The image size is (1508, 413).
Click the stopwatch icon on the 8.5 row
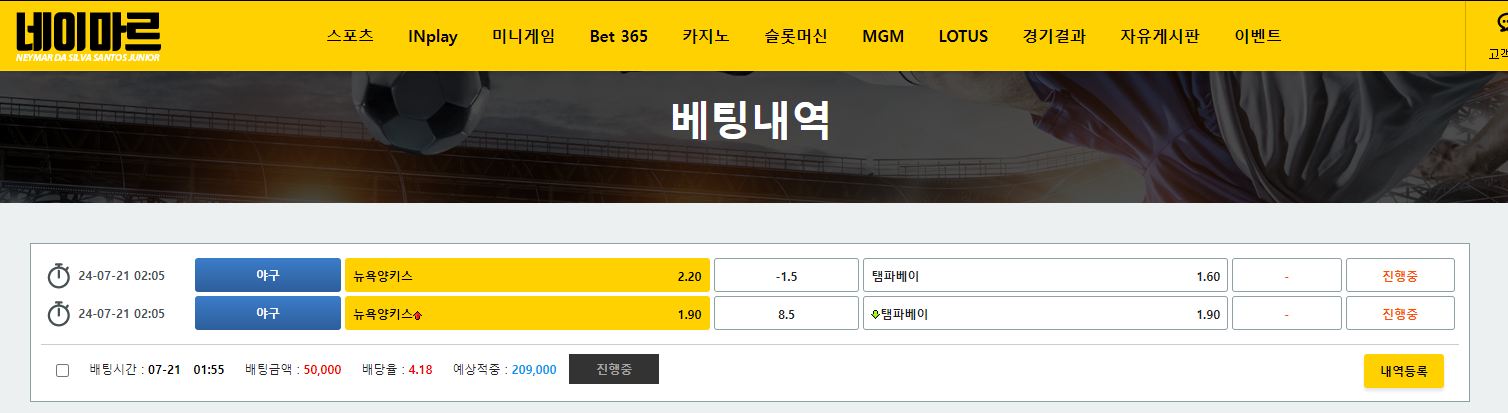coord(59,314)
